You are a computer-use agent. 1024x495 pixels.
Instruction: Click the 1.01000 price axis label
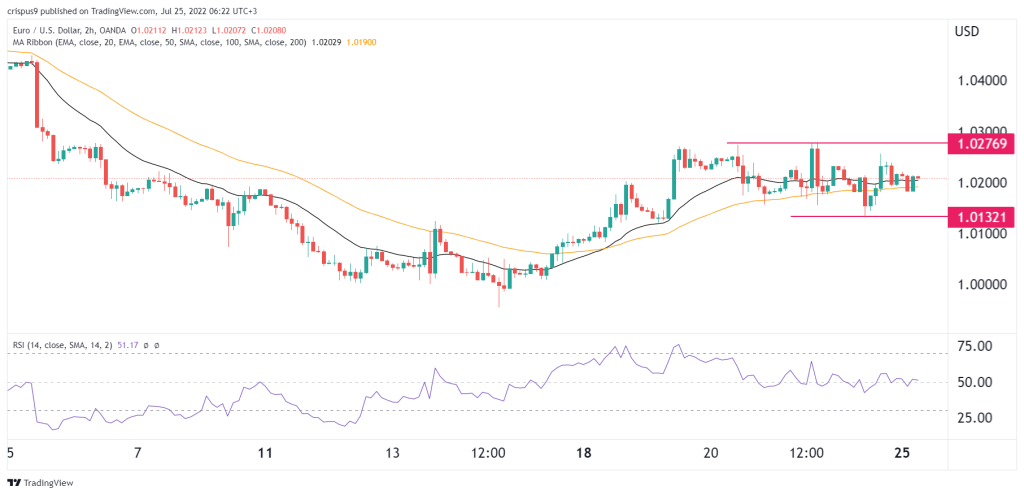pos(982,234)
